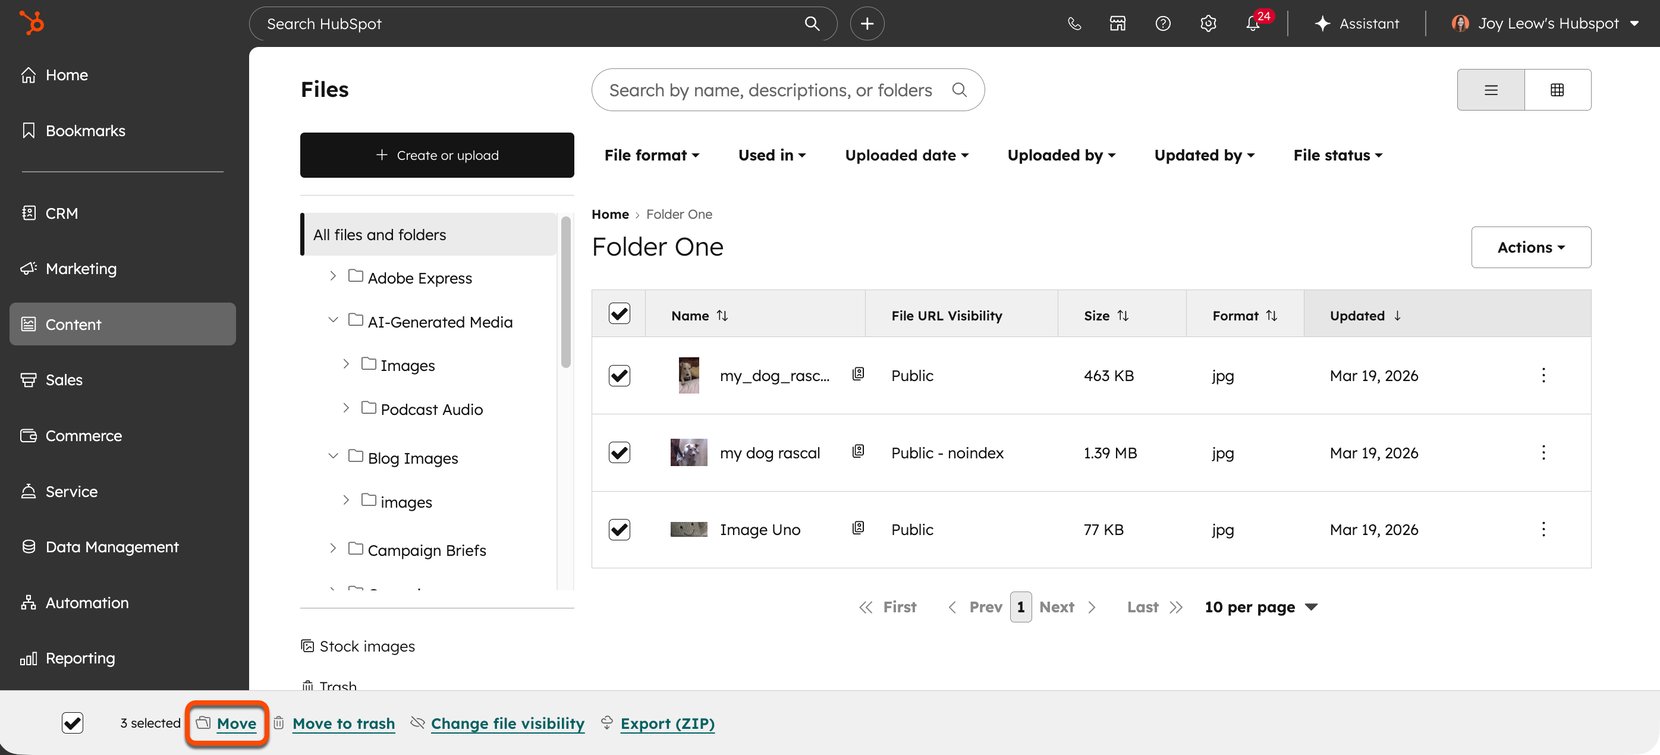Open Used in filter dropdown

772,155
